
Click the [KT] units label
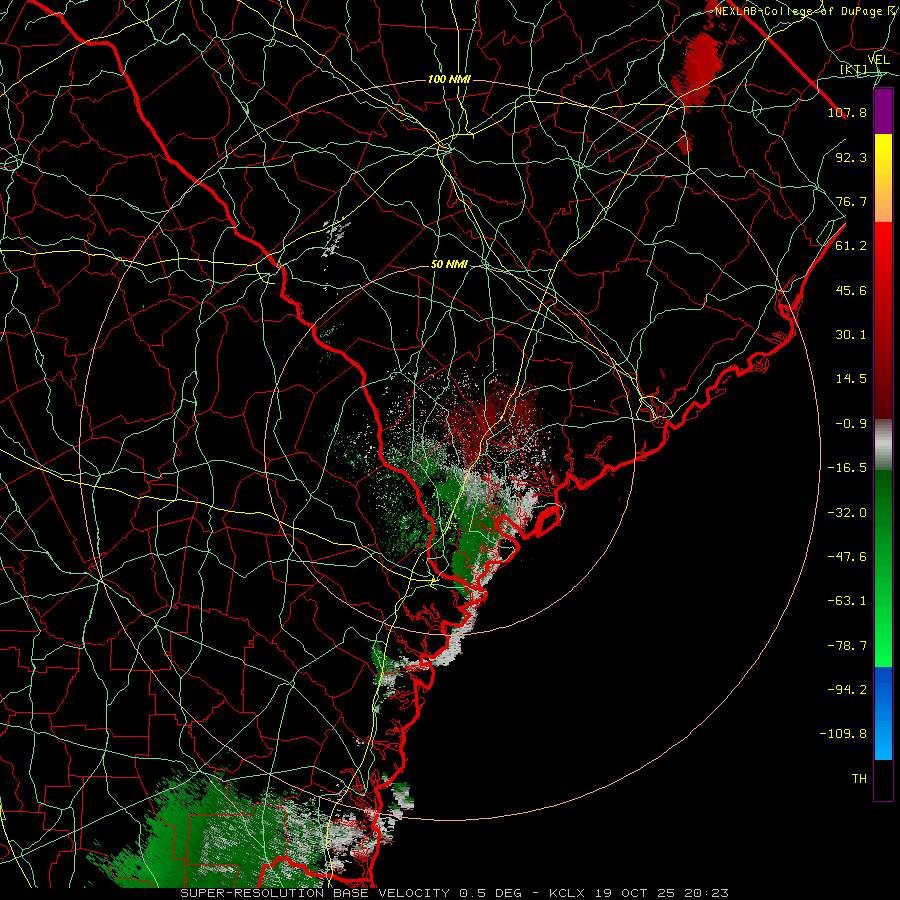(x=854, y=69)
